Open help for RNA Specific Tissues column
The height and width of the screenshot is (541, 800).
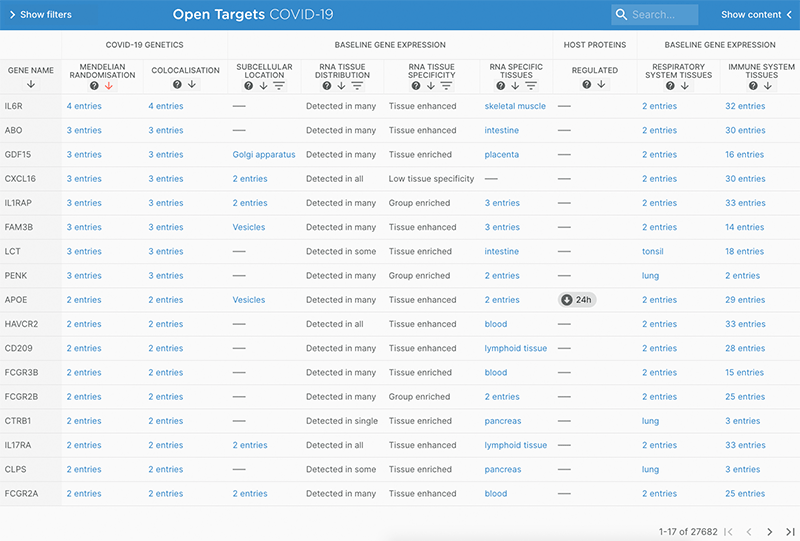[501, 86]
